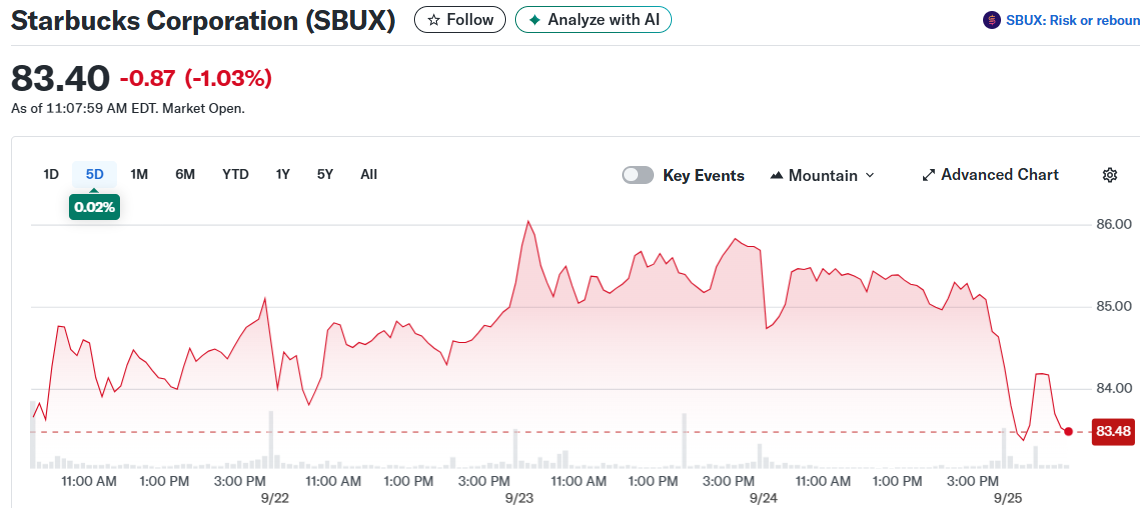Click the red current-price dot on the chart
Viewport: 1140px width, 508px height.
tap(1068, 432)
